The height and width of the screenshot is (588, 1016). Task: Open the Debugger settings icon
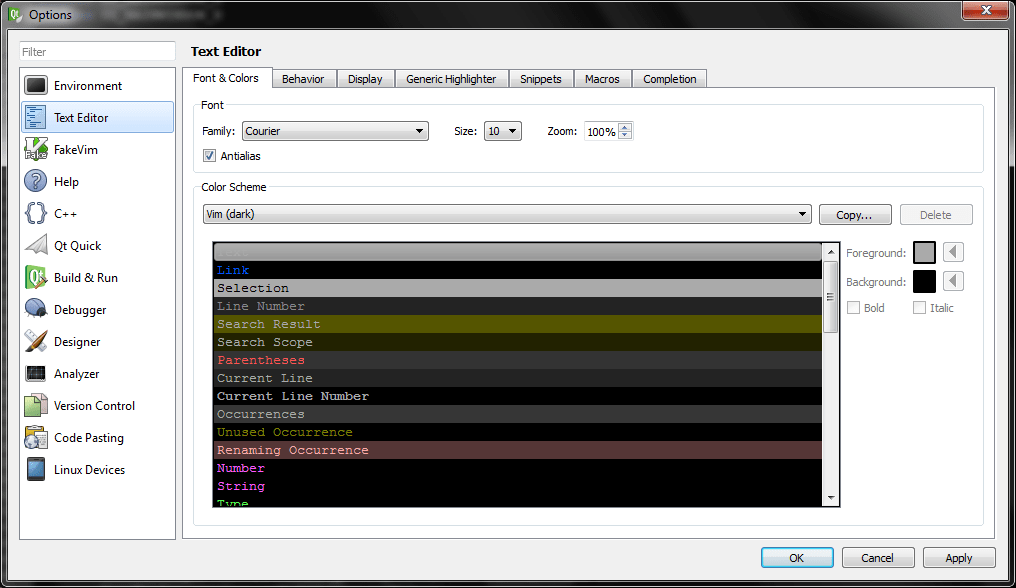tap(36, 309)
